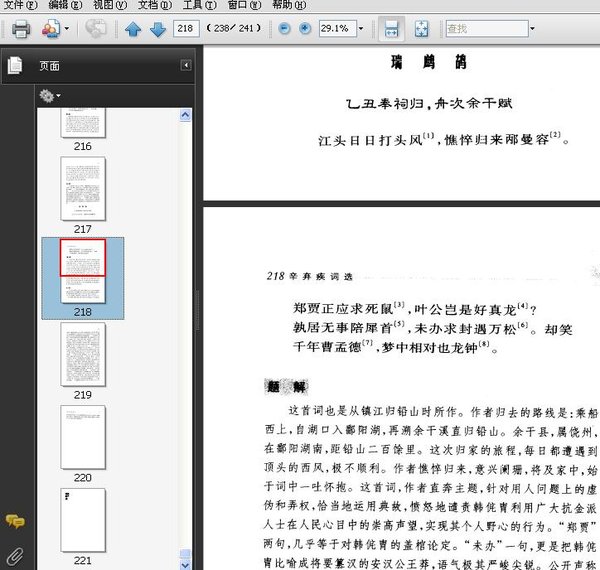Open the Comments panel icon in sidebar
600x570 pixels.
tap(15, 521)
